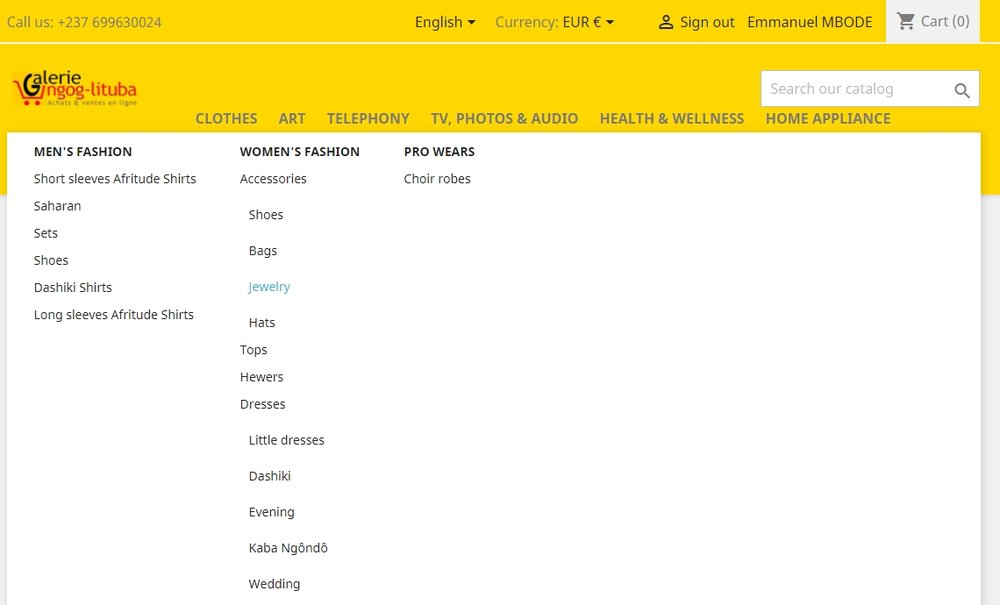1000x605 pixels.
Task: Open the Choir robes category under PRO WEARS
Action: (437, 178)
